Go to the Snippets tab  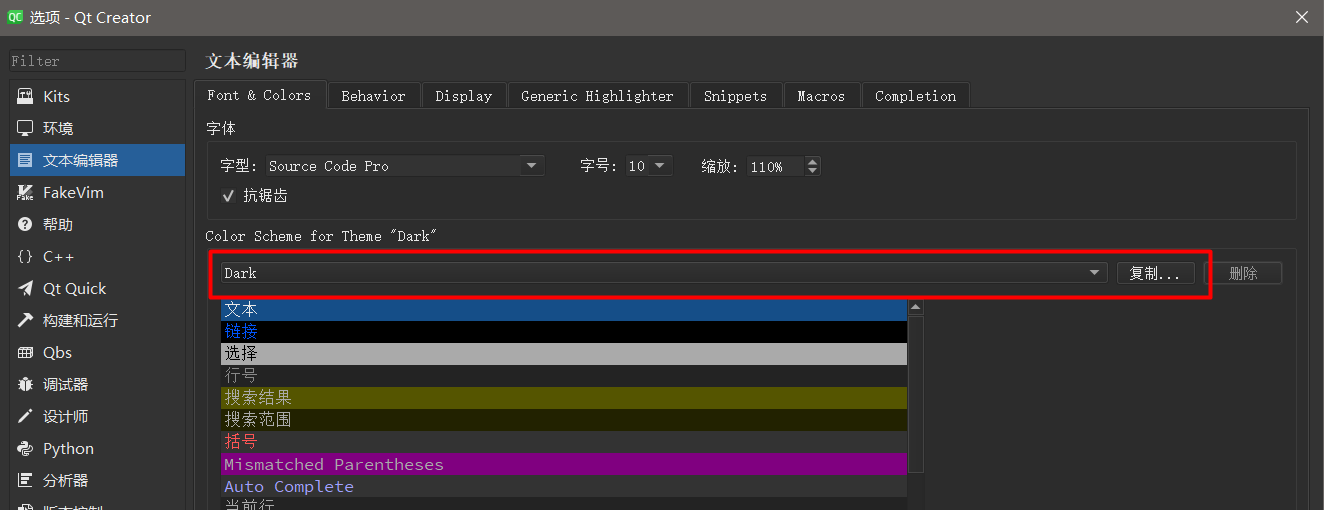click(x=735, y=96)
